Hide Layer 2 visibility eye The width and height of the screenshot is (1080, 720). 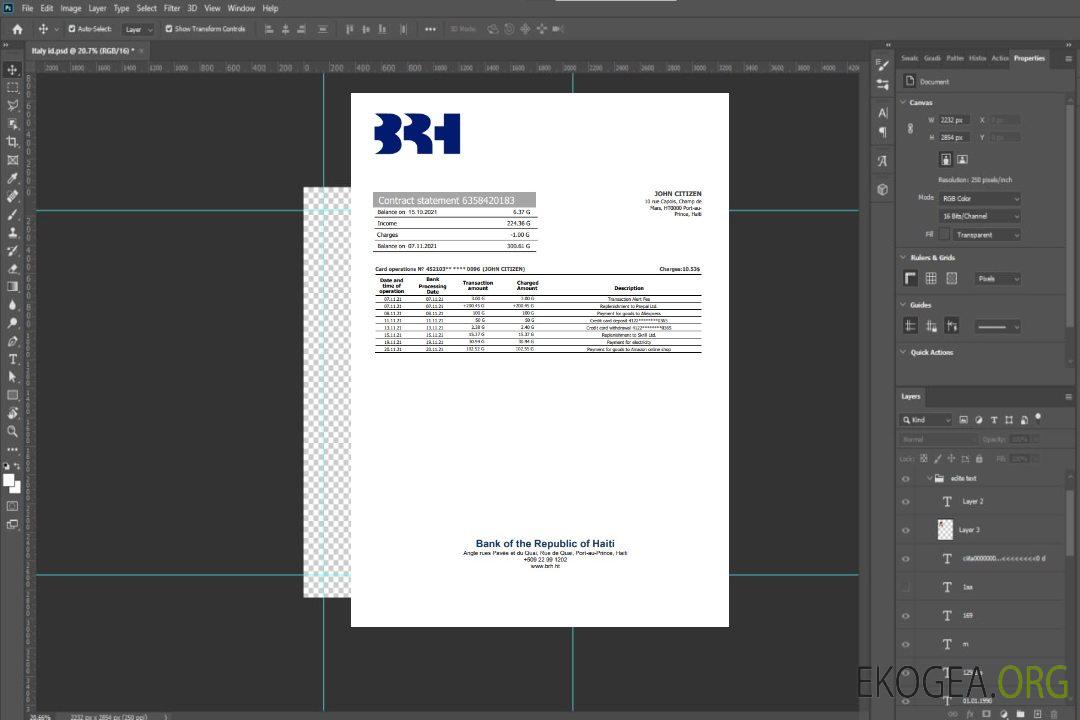click(x=906, y=502)
